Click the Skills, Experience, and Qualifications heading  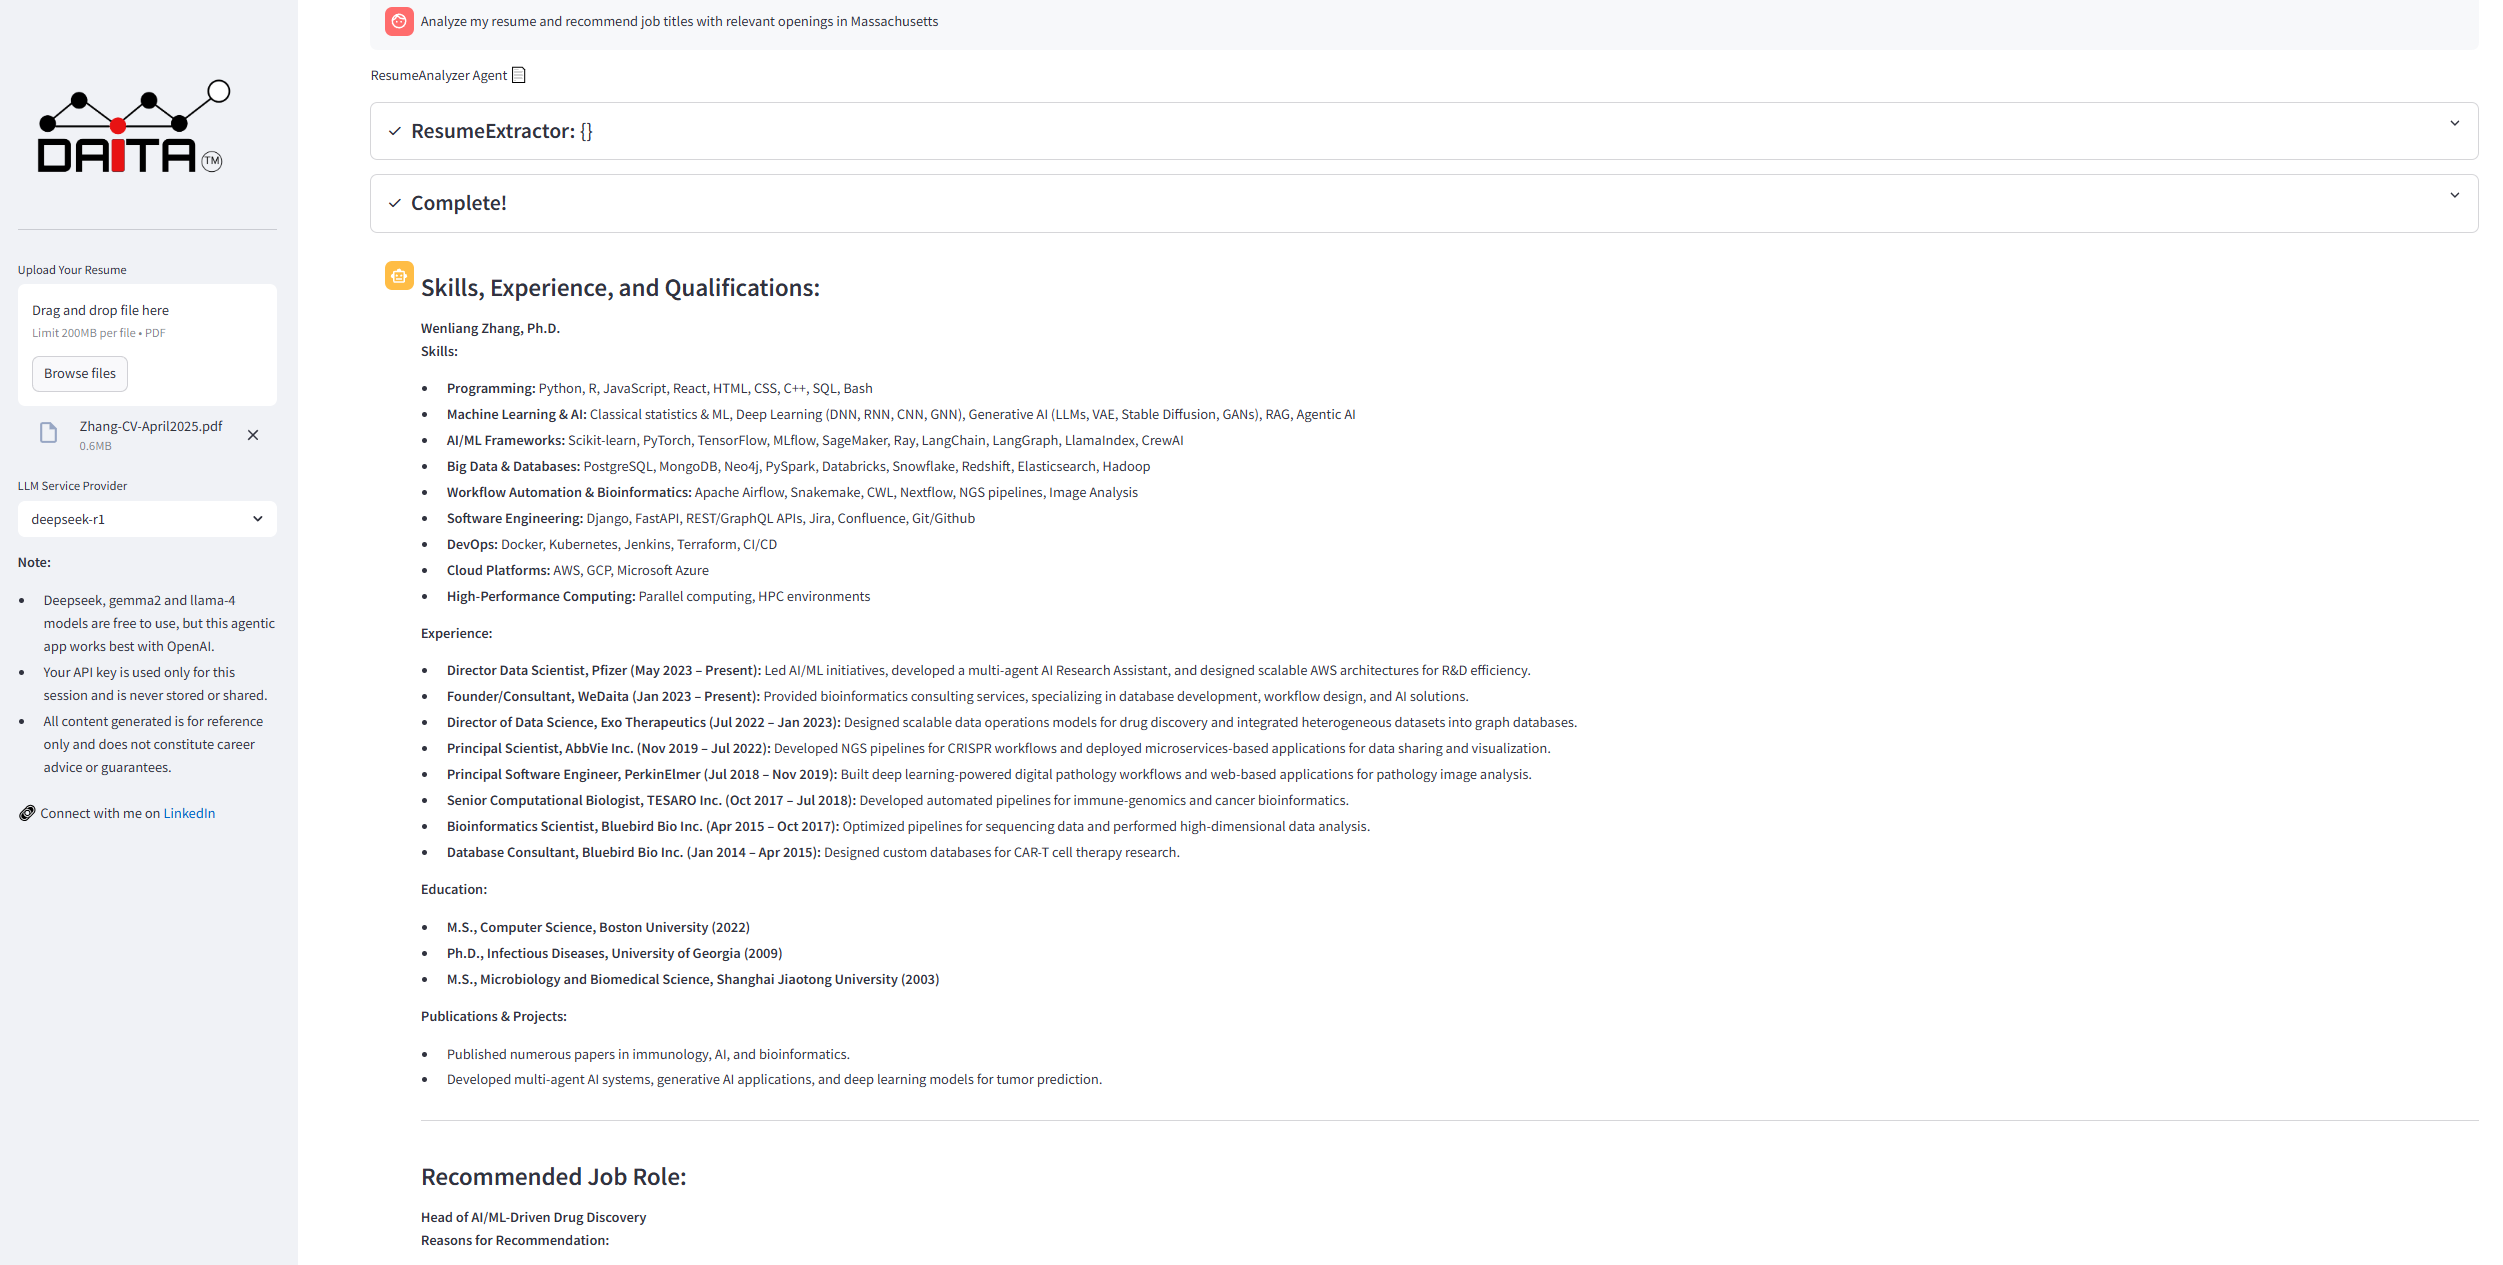pyautogui.click(x=620, y=288)
